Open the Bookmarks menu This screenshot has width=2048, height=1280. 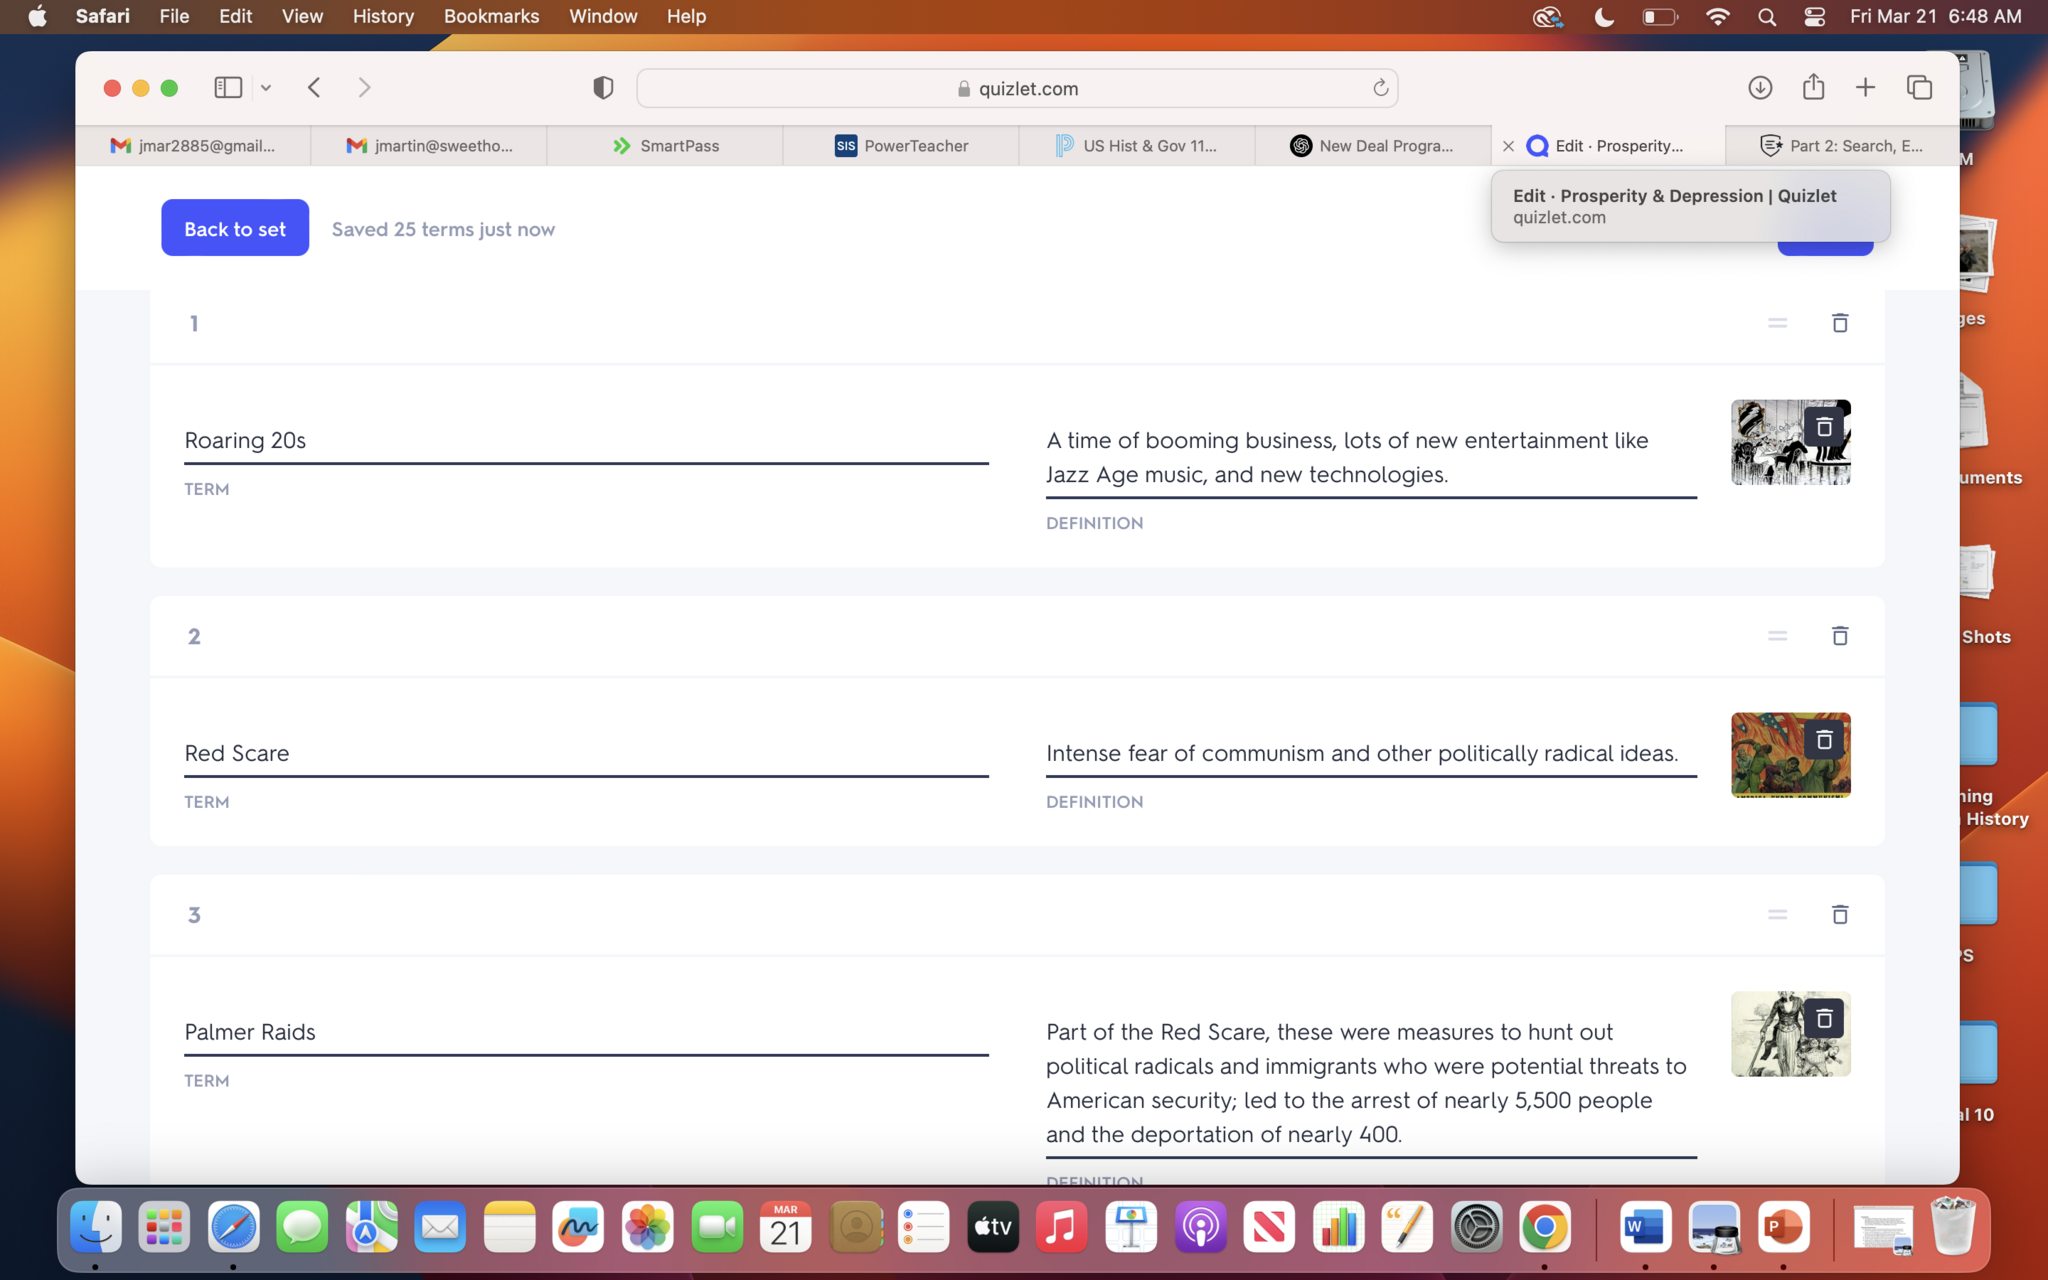[491, 17]
